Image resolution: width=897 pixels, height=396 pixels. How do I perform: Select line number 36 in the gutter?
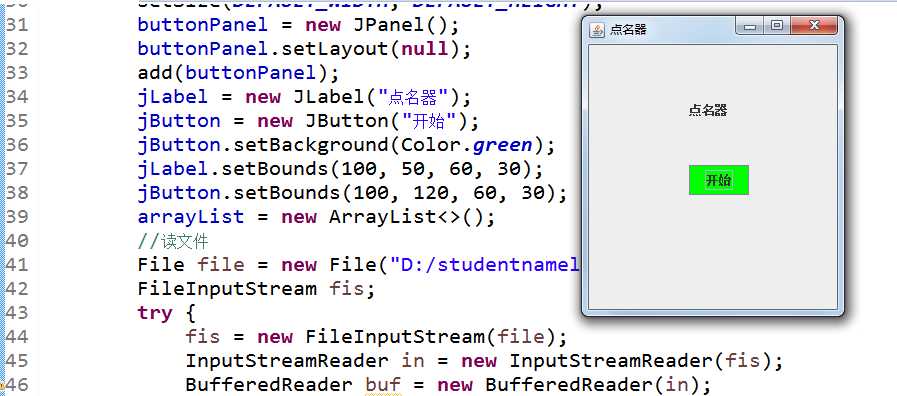click(x=17, y=145)
